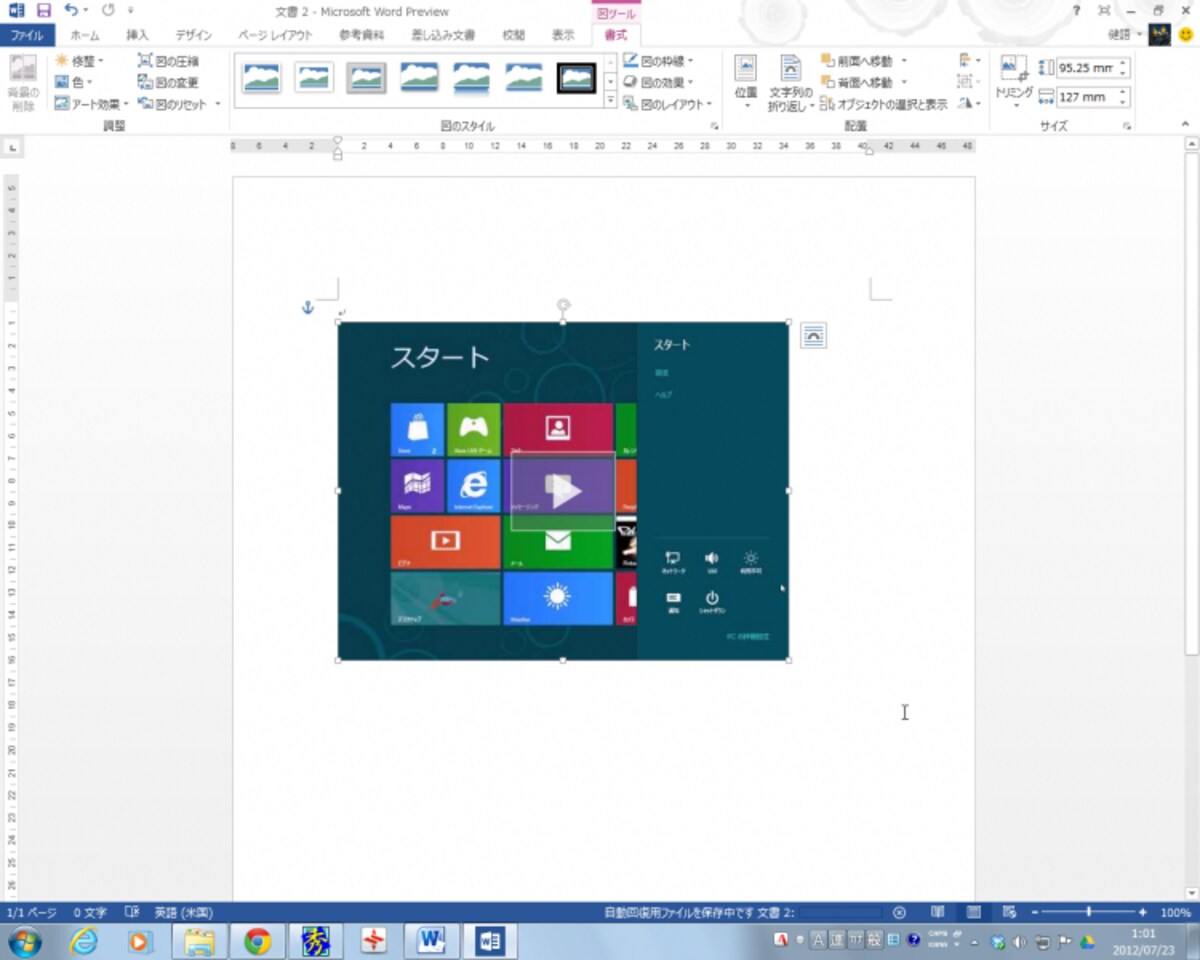Expand the 図の効果 picture effects dropdown
1200x960 pixels.
coord(659,82)
